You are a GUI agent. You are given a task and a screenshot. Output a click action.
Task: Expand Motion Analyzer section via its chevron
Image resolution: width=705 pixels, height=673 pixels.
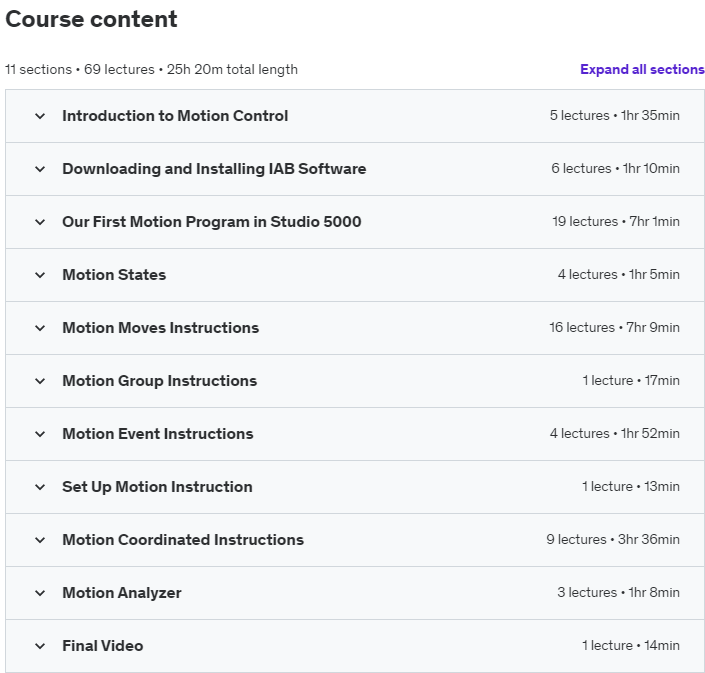(40, 593)
